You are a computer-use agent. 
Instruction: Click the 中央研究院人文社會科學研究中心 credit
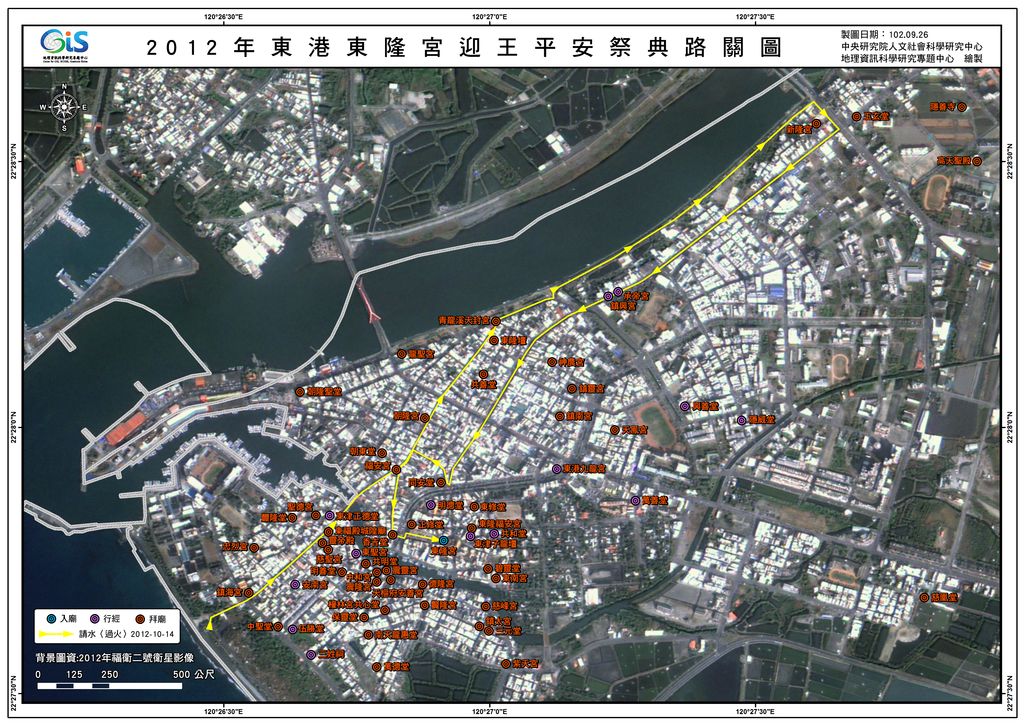click(911, 46)
